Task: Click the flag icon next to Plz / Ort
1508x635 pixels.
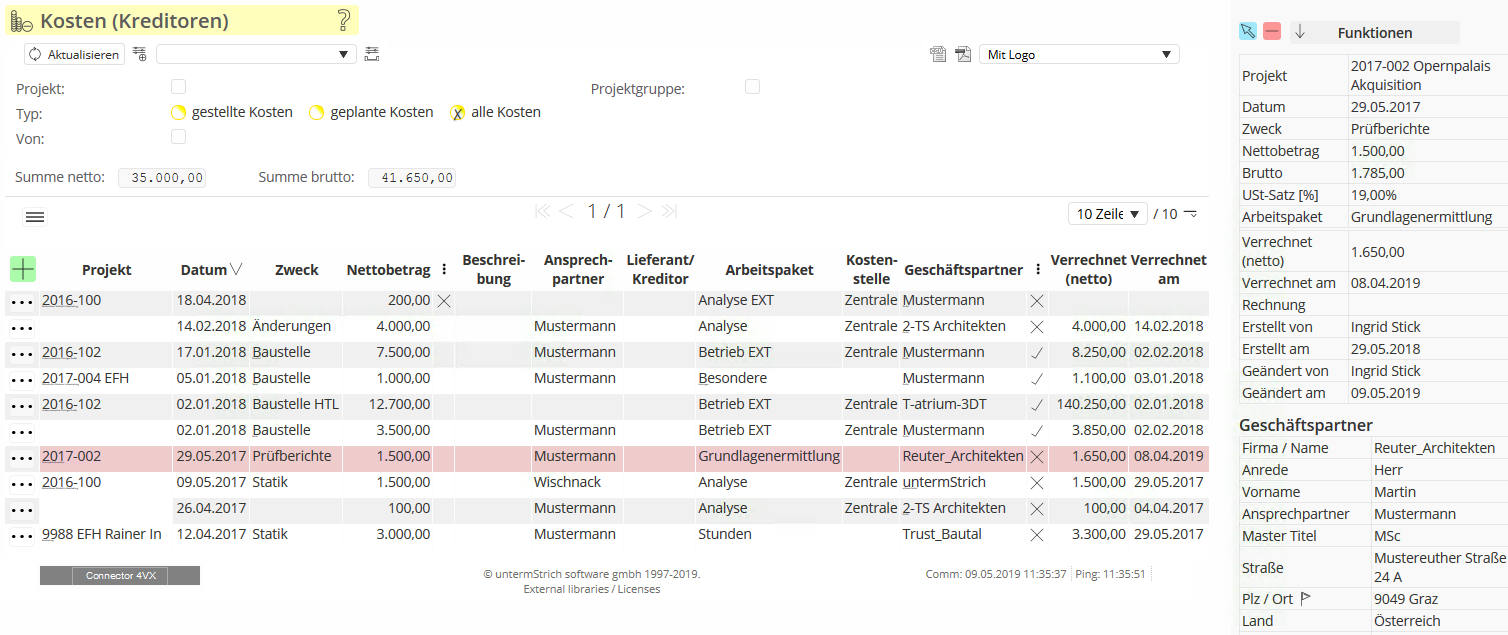Action: [x=1305, y=599]
